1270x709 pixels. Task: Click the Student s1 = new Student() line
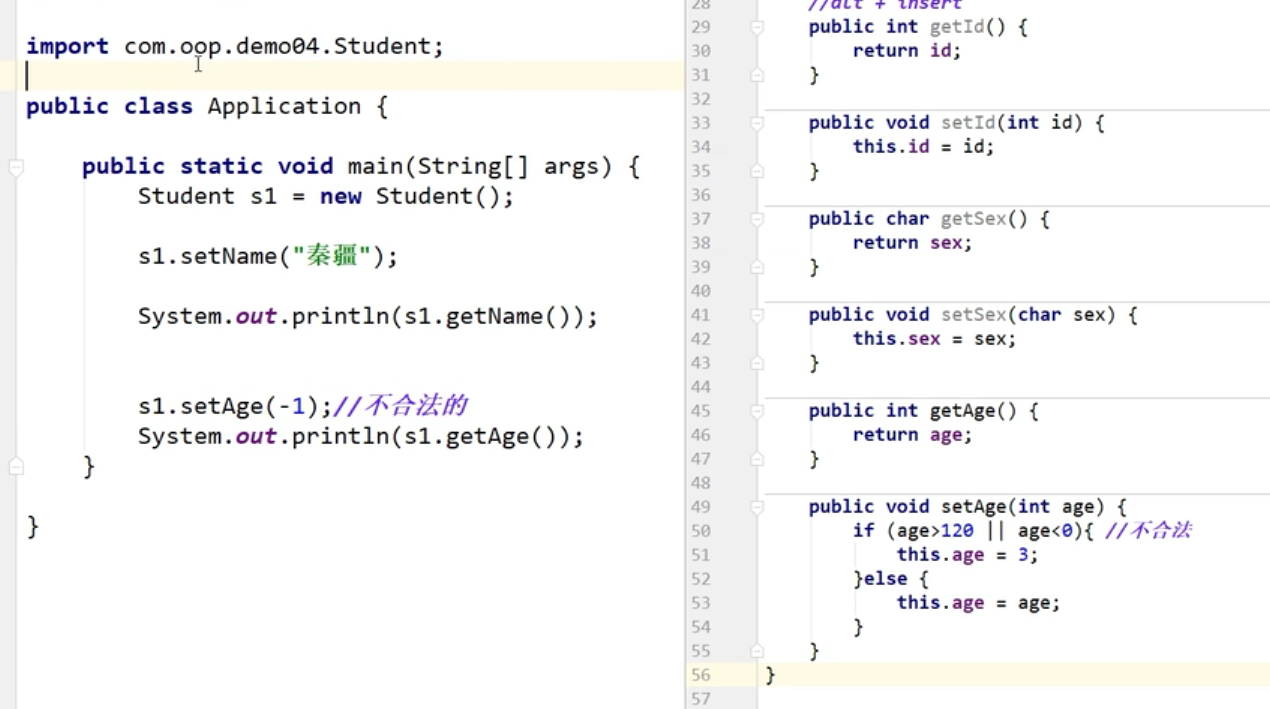pos(325,196)
